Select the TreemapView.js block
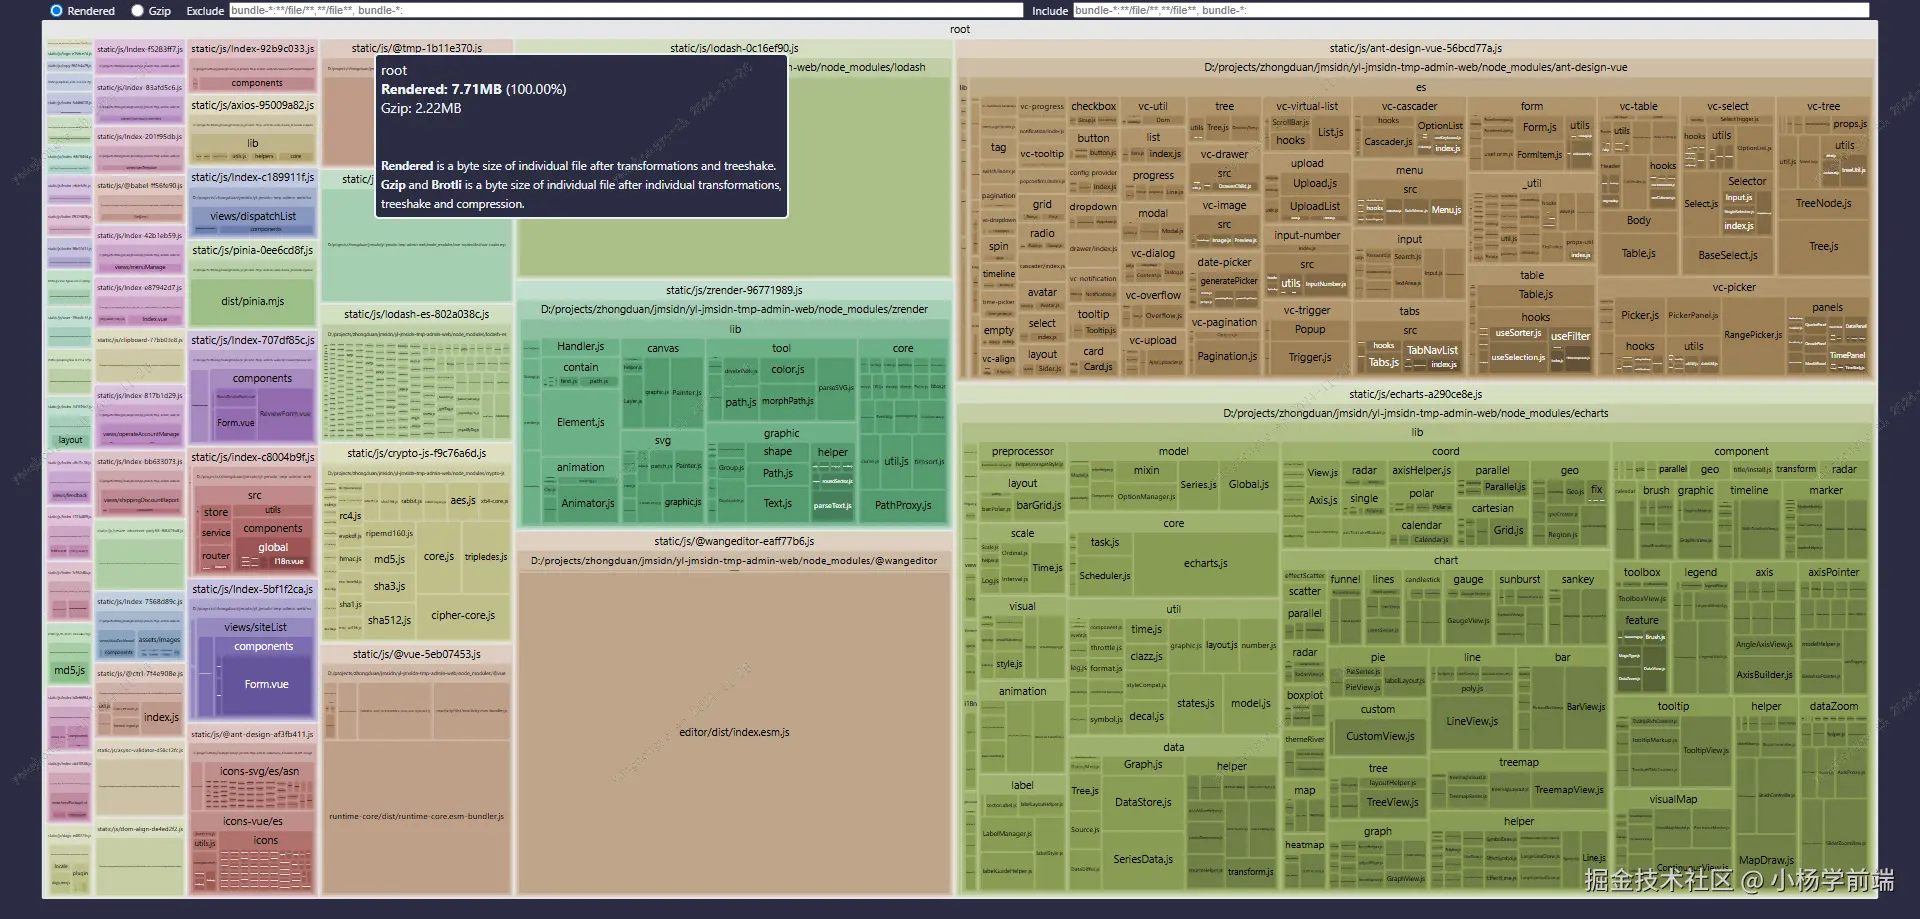Screen dimensions: 1920x919 [1569, 790]
